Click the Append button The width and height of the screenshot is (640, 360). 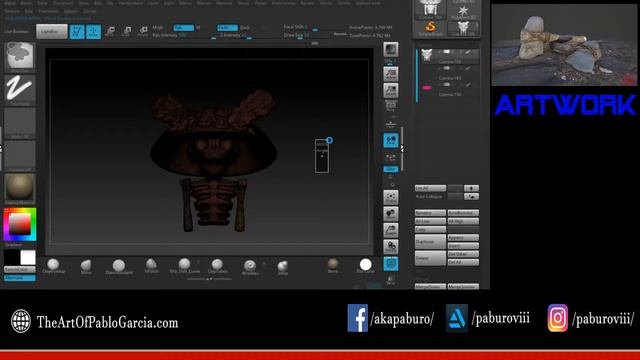click(463, 238)
